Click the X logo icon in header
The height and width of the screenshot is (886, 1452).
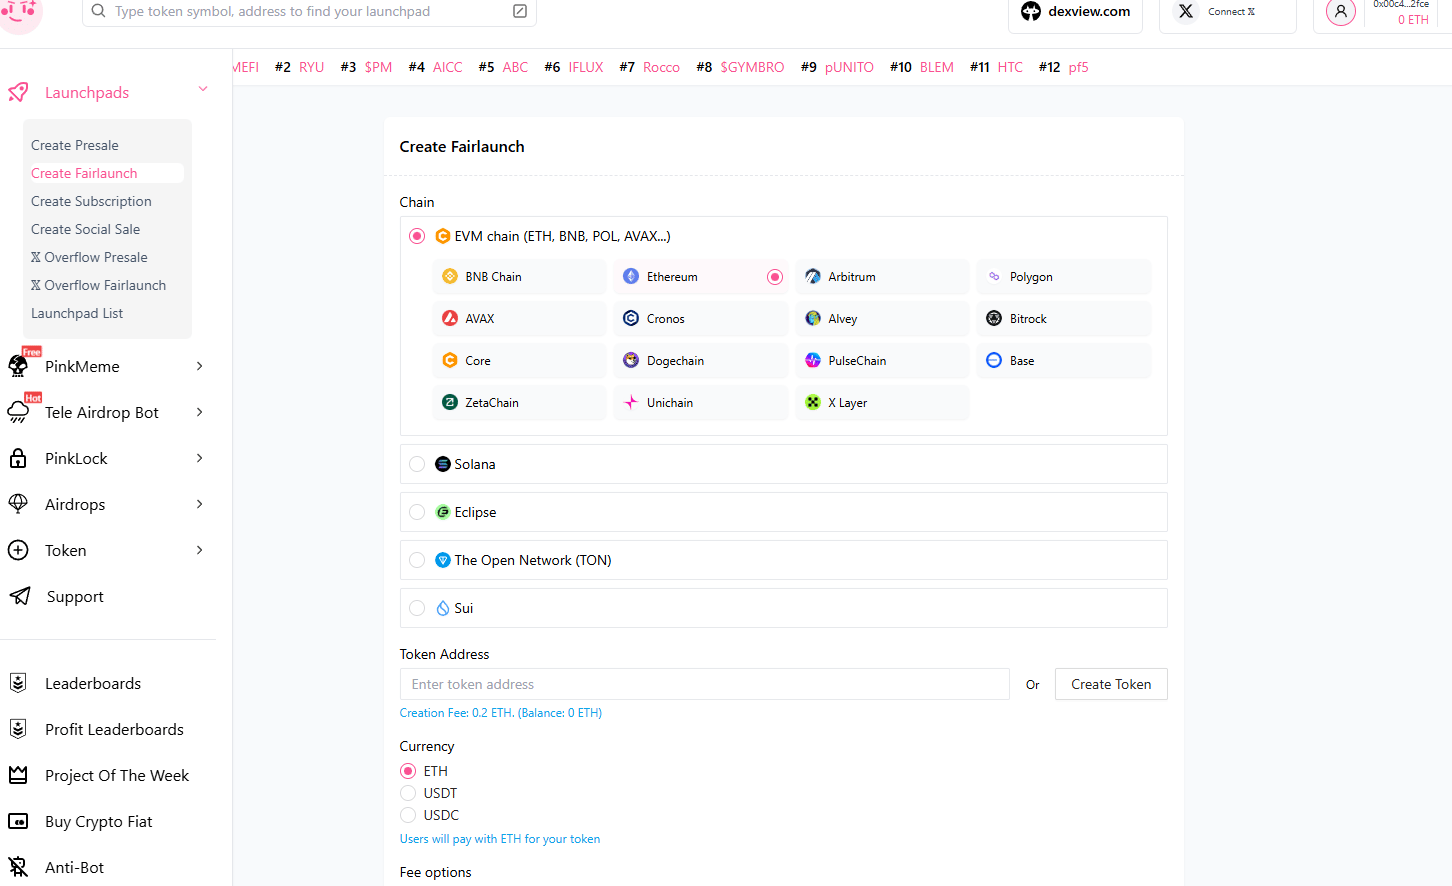click(x=1186, y=11)
